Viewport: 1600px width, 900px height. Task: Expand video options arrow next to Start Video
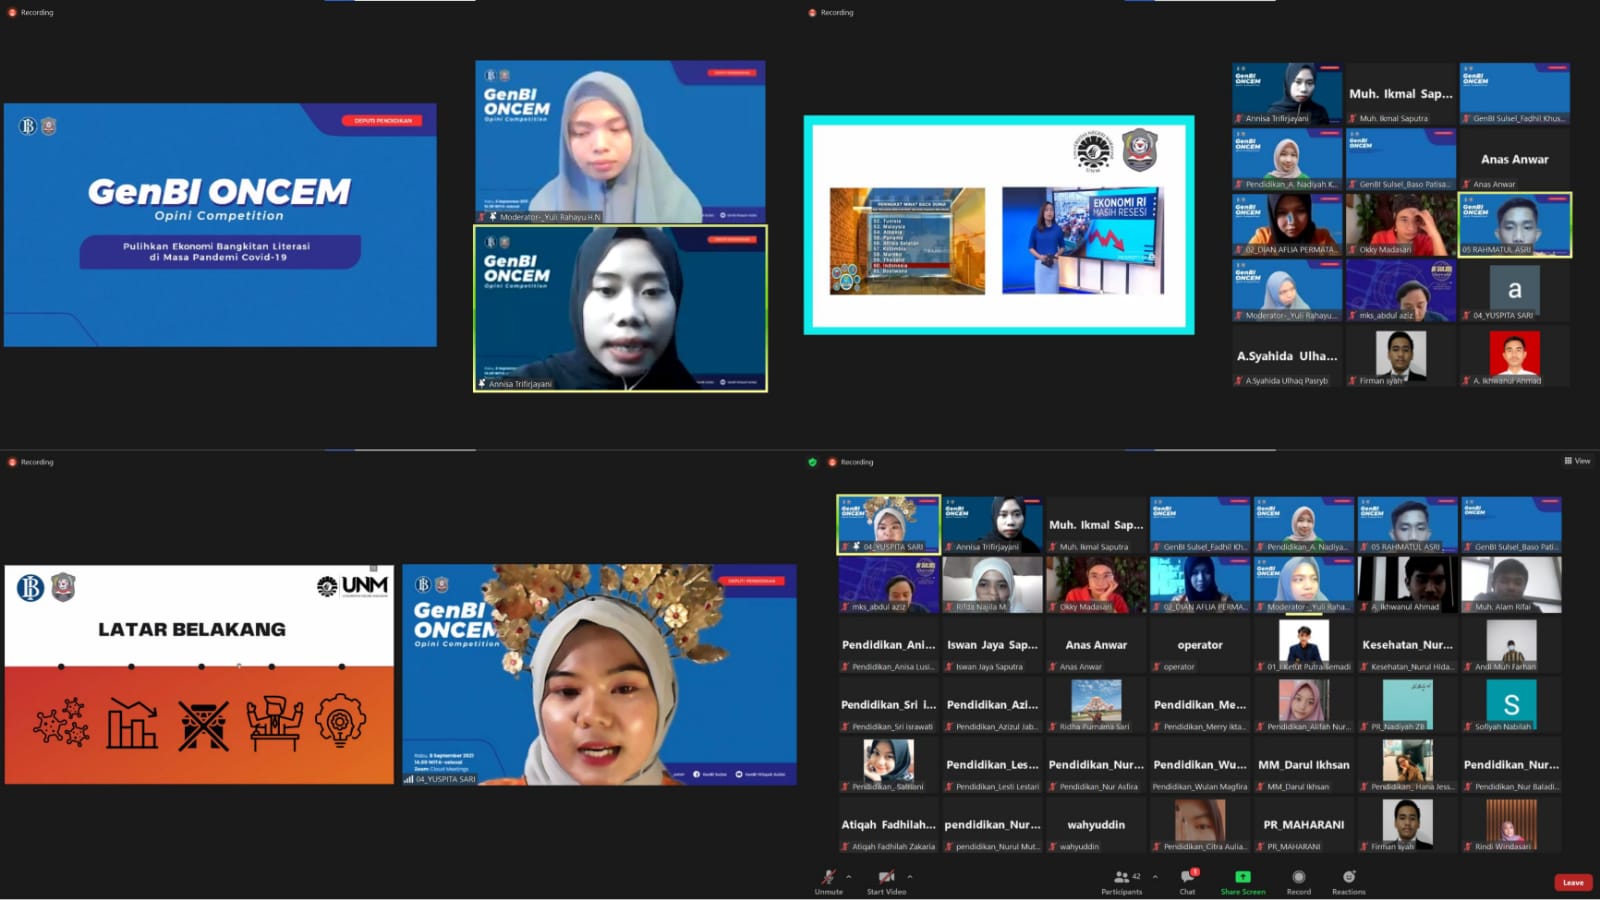(x=909, y=877)
